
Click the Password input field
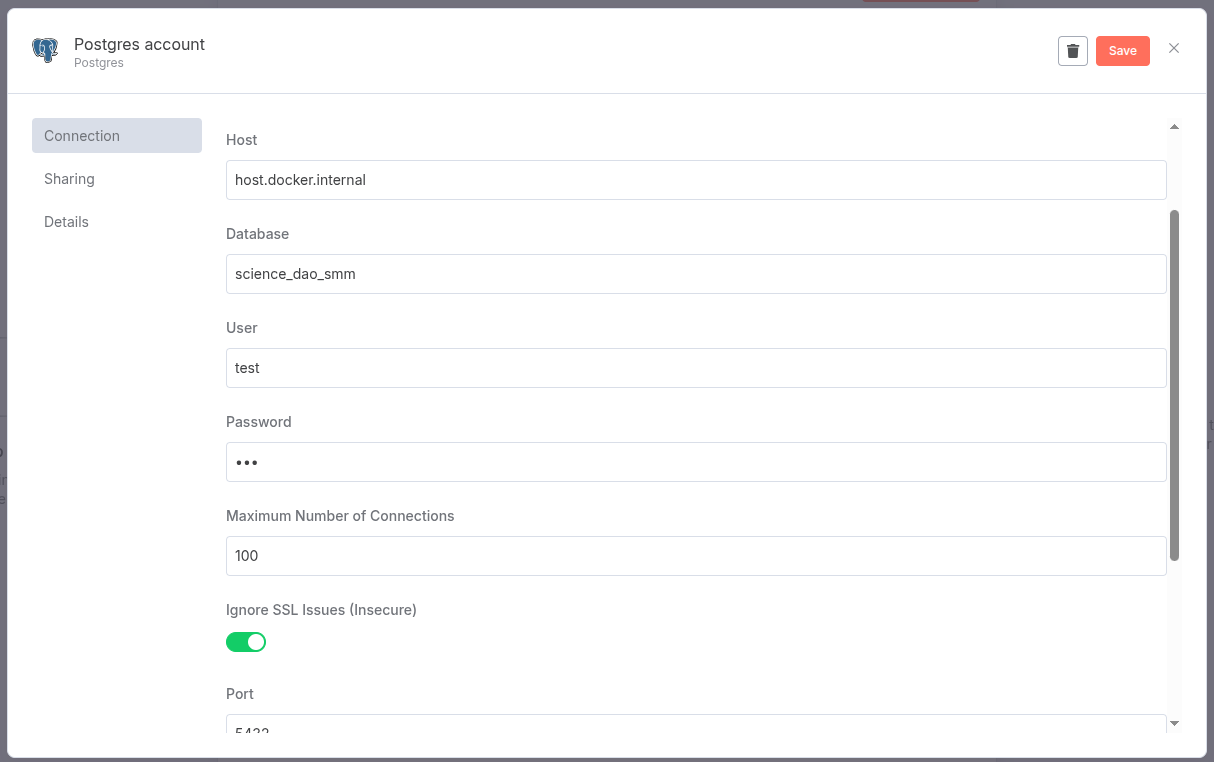[x=696, y=462]
